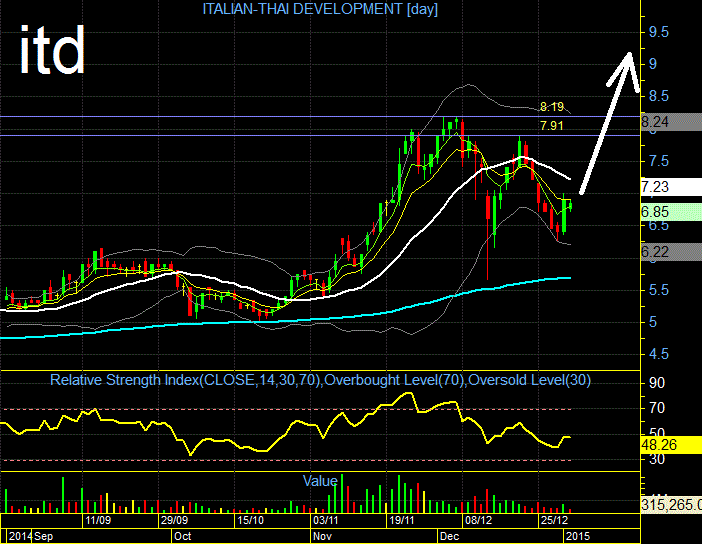
Task: Select the 6.85 current price marker
Action: tap(671, 212)
